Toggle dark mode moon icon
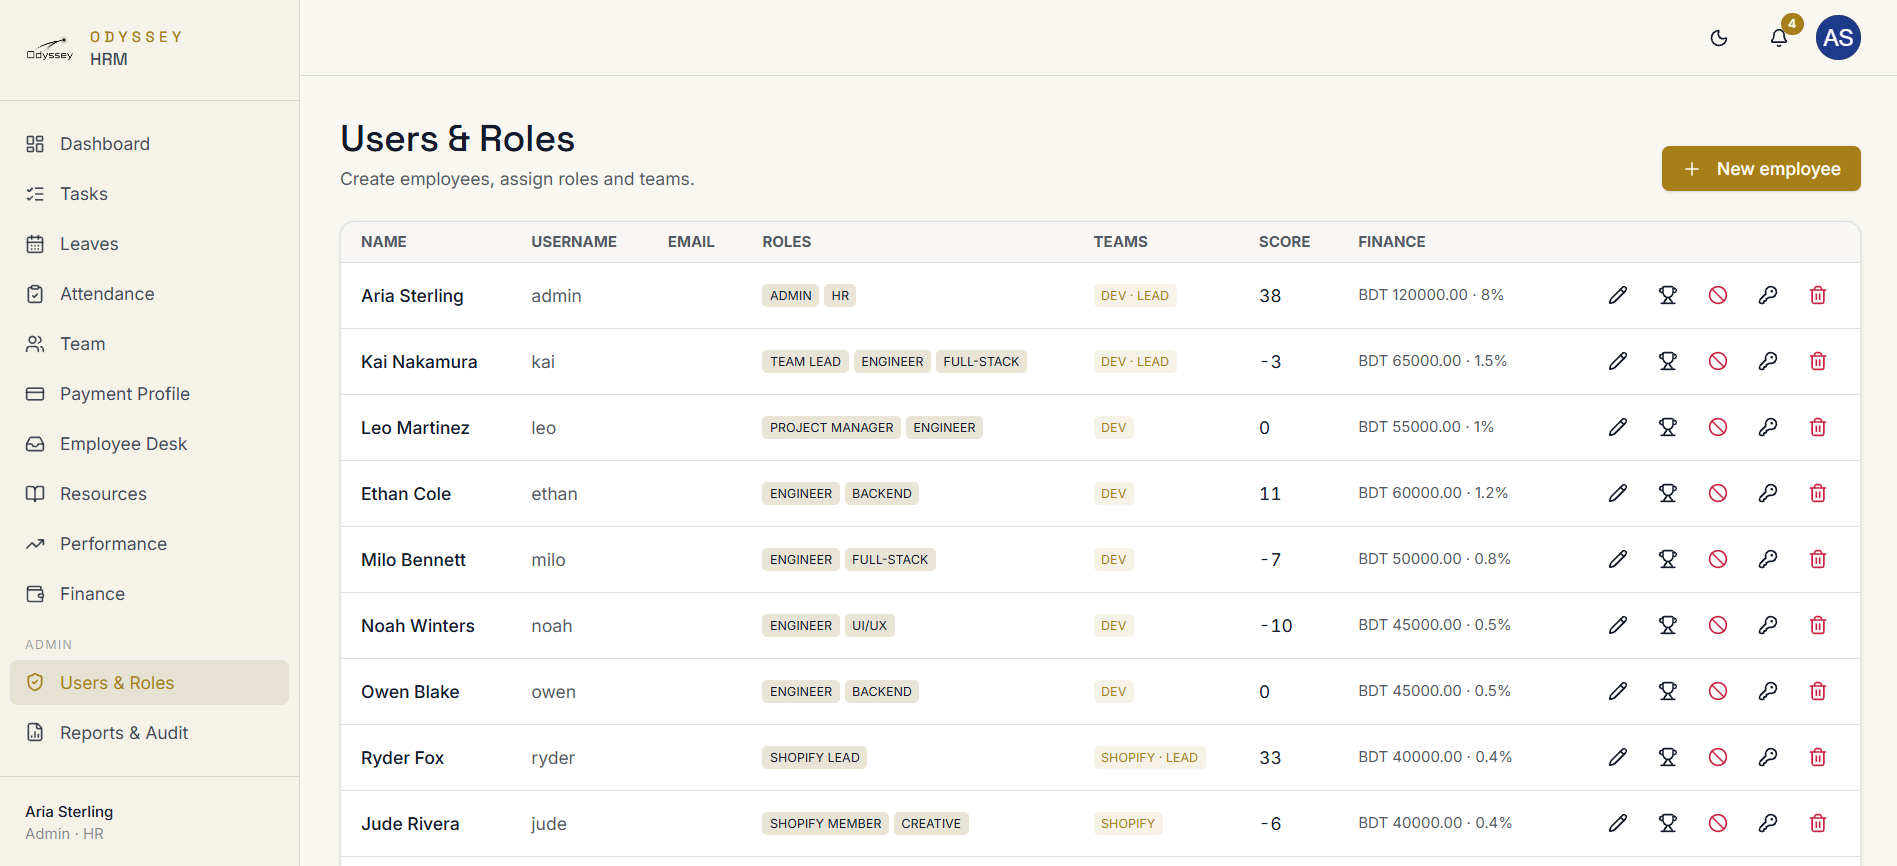This screenshot has width=1897, height=866. [1719, 38]
